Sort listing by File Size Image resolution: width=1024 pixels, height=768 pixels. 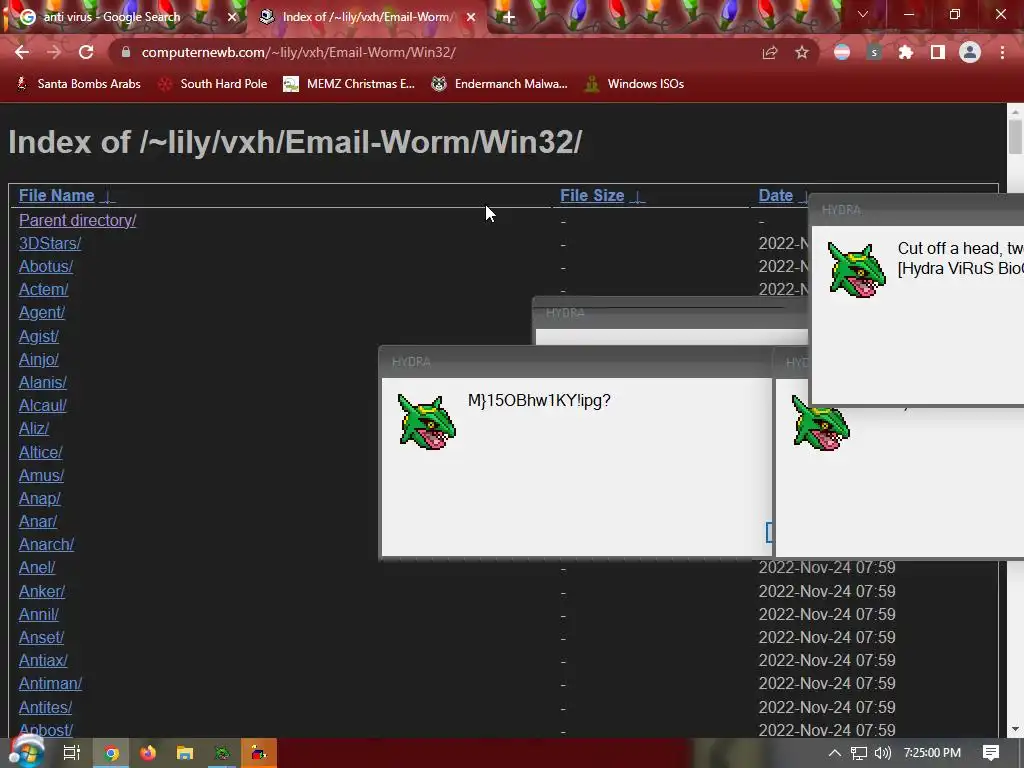[592, 195]
